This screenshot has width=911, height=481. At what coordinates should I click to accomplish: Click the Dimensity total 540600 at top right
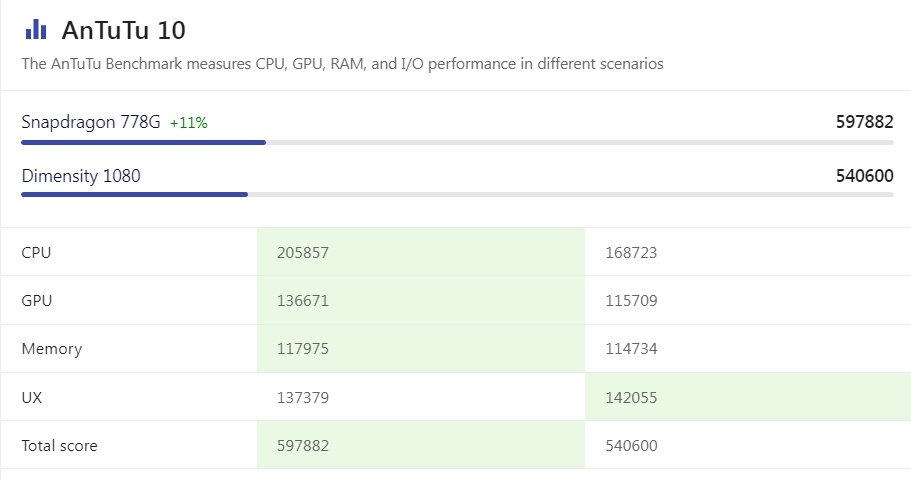click(x=864, y=176)
